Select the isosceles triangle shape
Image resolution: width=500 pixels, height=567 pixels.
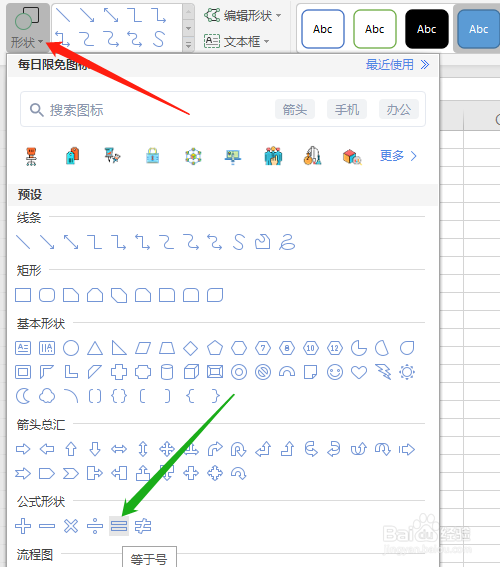(95, 348)
